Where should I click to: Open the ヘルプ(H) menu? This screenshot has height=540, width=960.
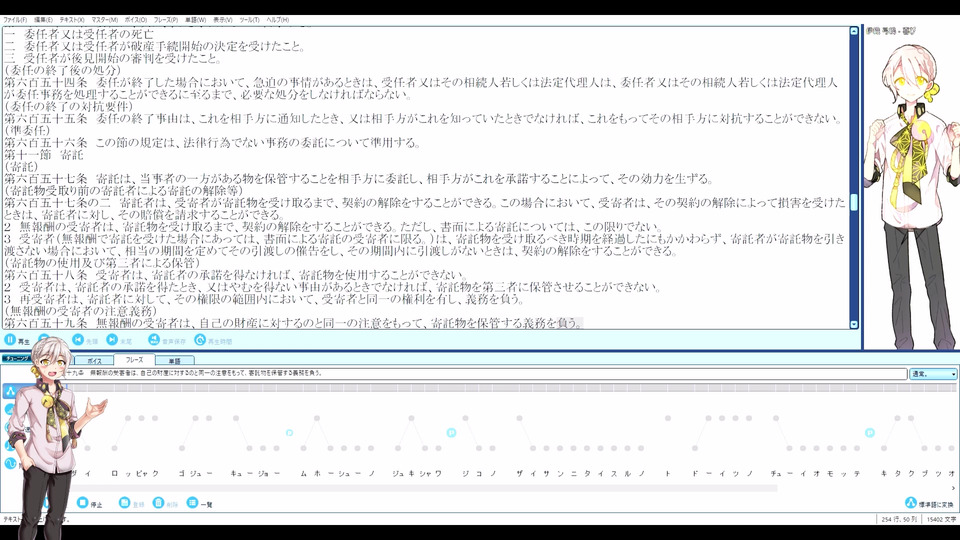(277, 20)
